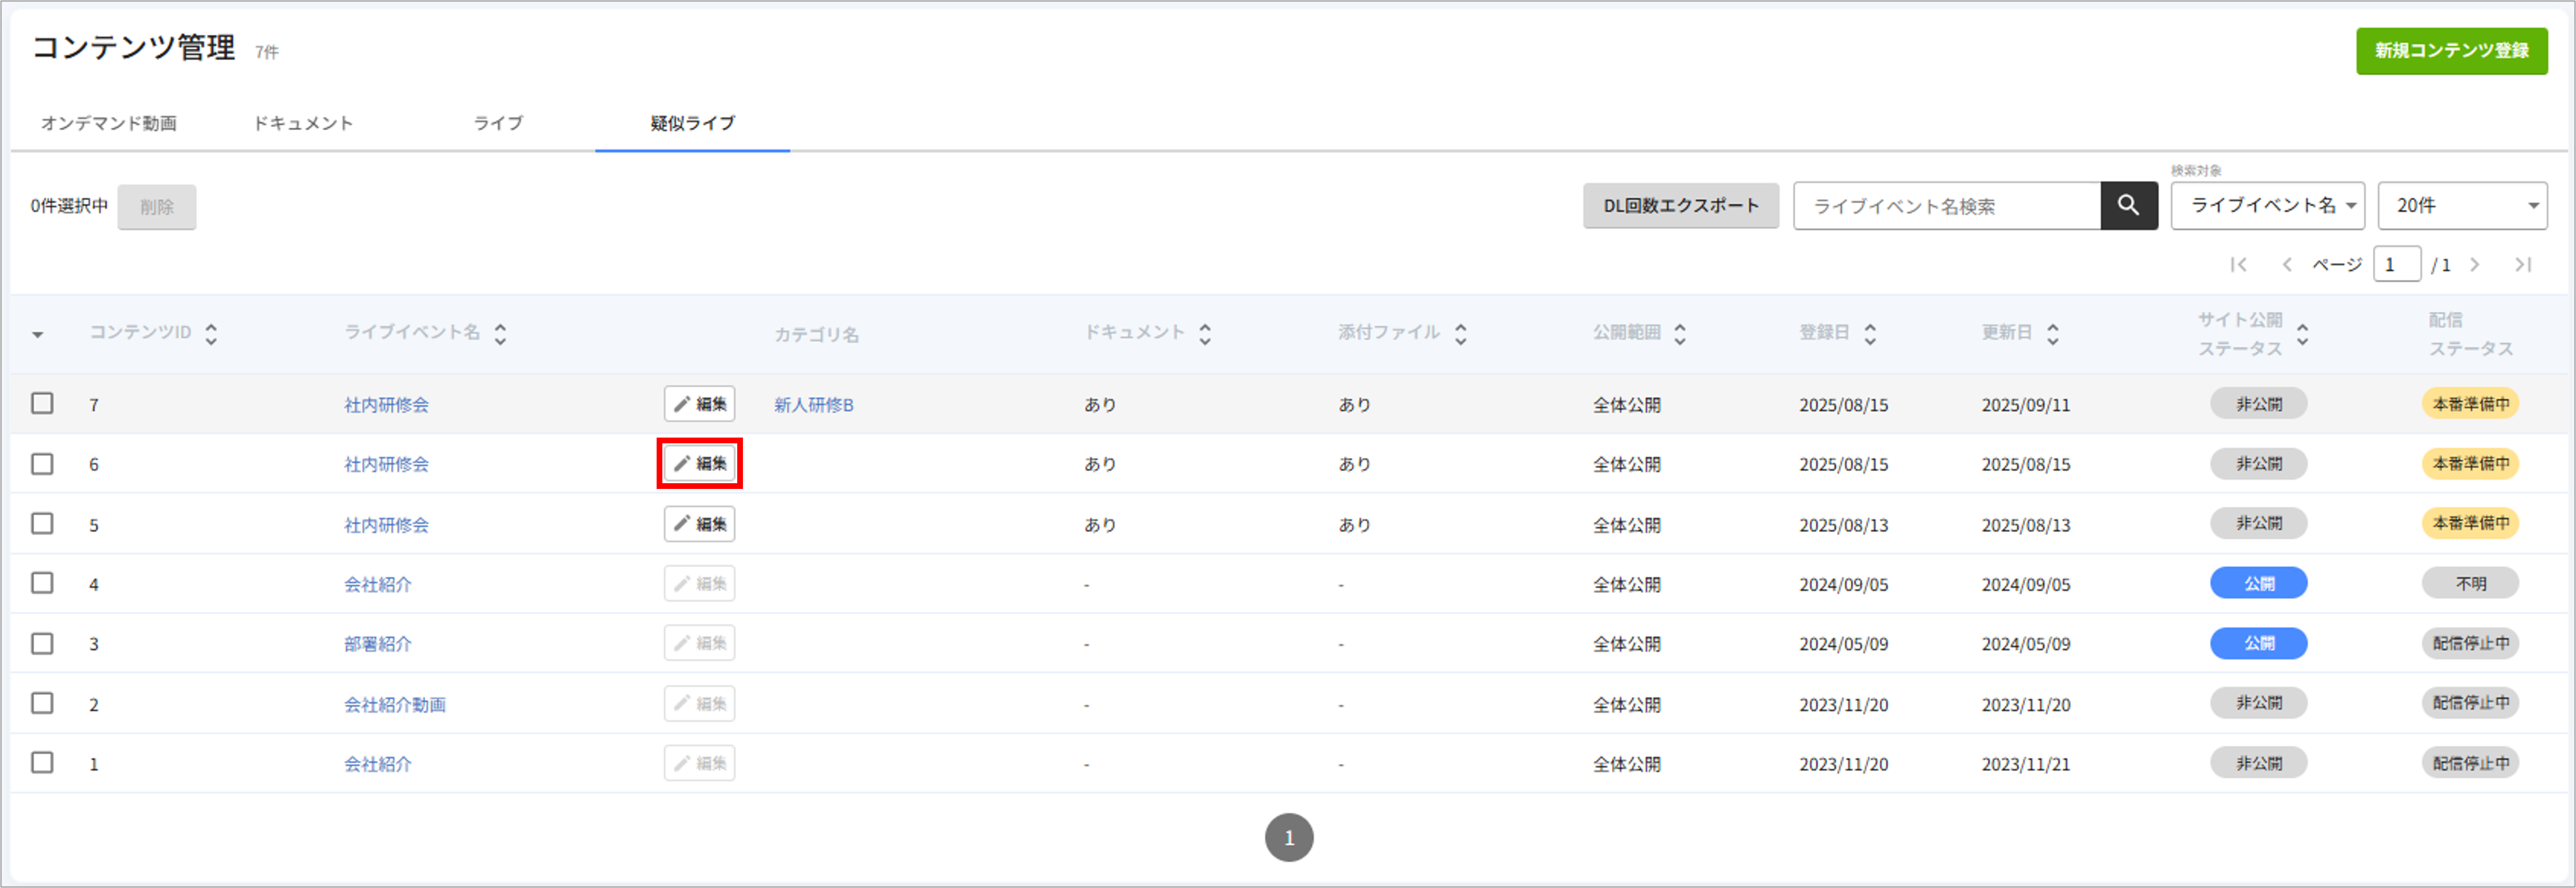Select the 疑似ライブ tab
The height and width of the screenshot is (888, 2576).
pyautogui.click(x=692, y=123)
